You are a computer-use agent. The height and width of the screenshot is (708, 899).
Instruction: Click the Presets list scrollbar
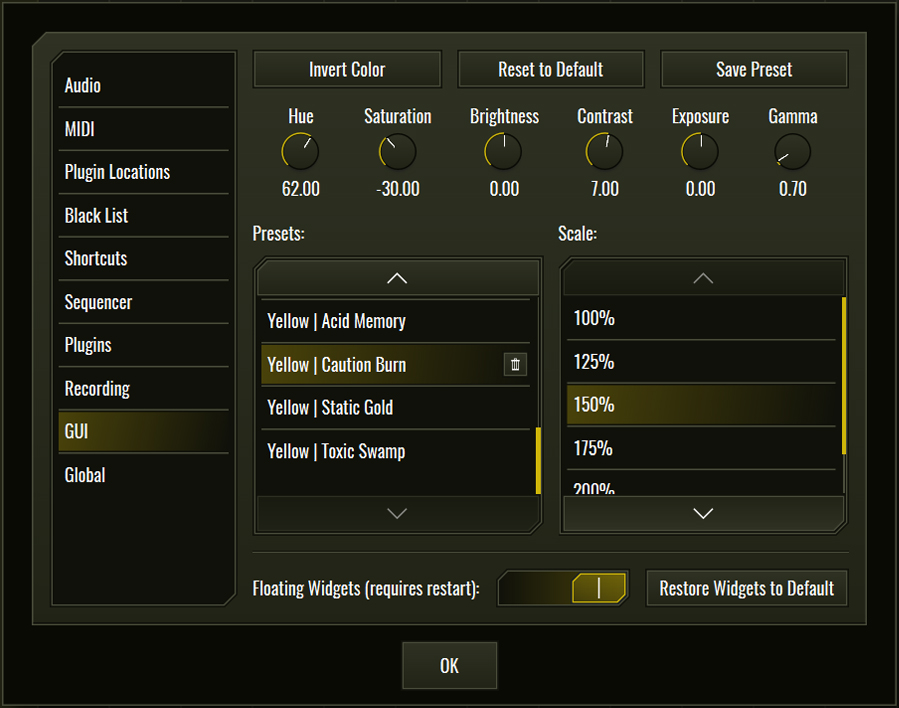click(538, 460)
